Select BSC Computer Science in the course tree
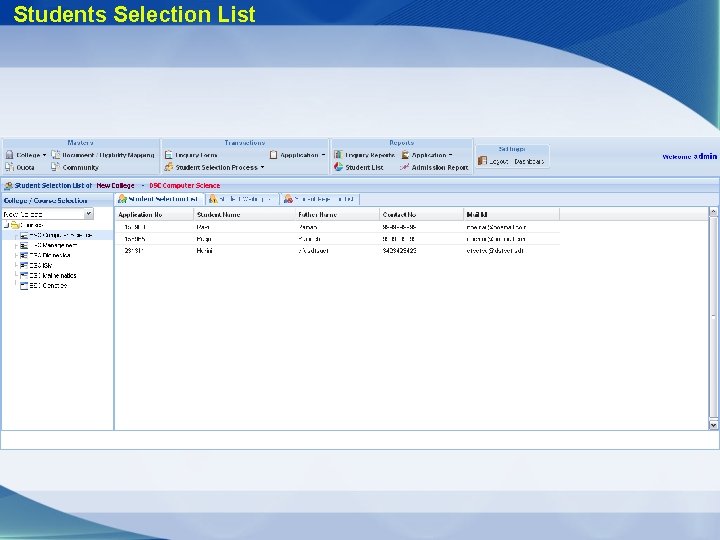The width and height of the screenshot is (720, 540). click(x=61, y=235)
